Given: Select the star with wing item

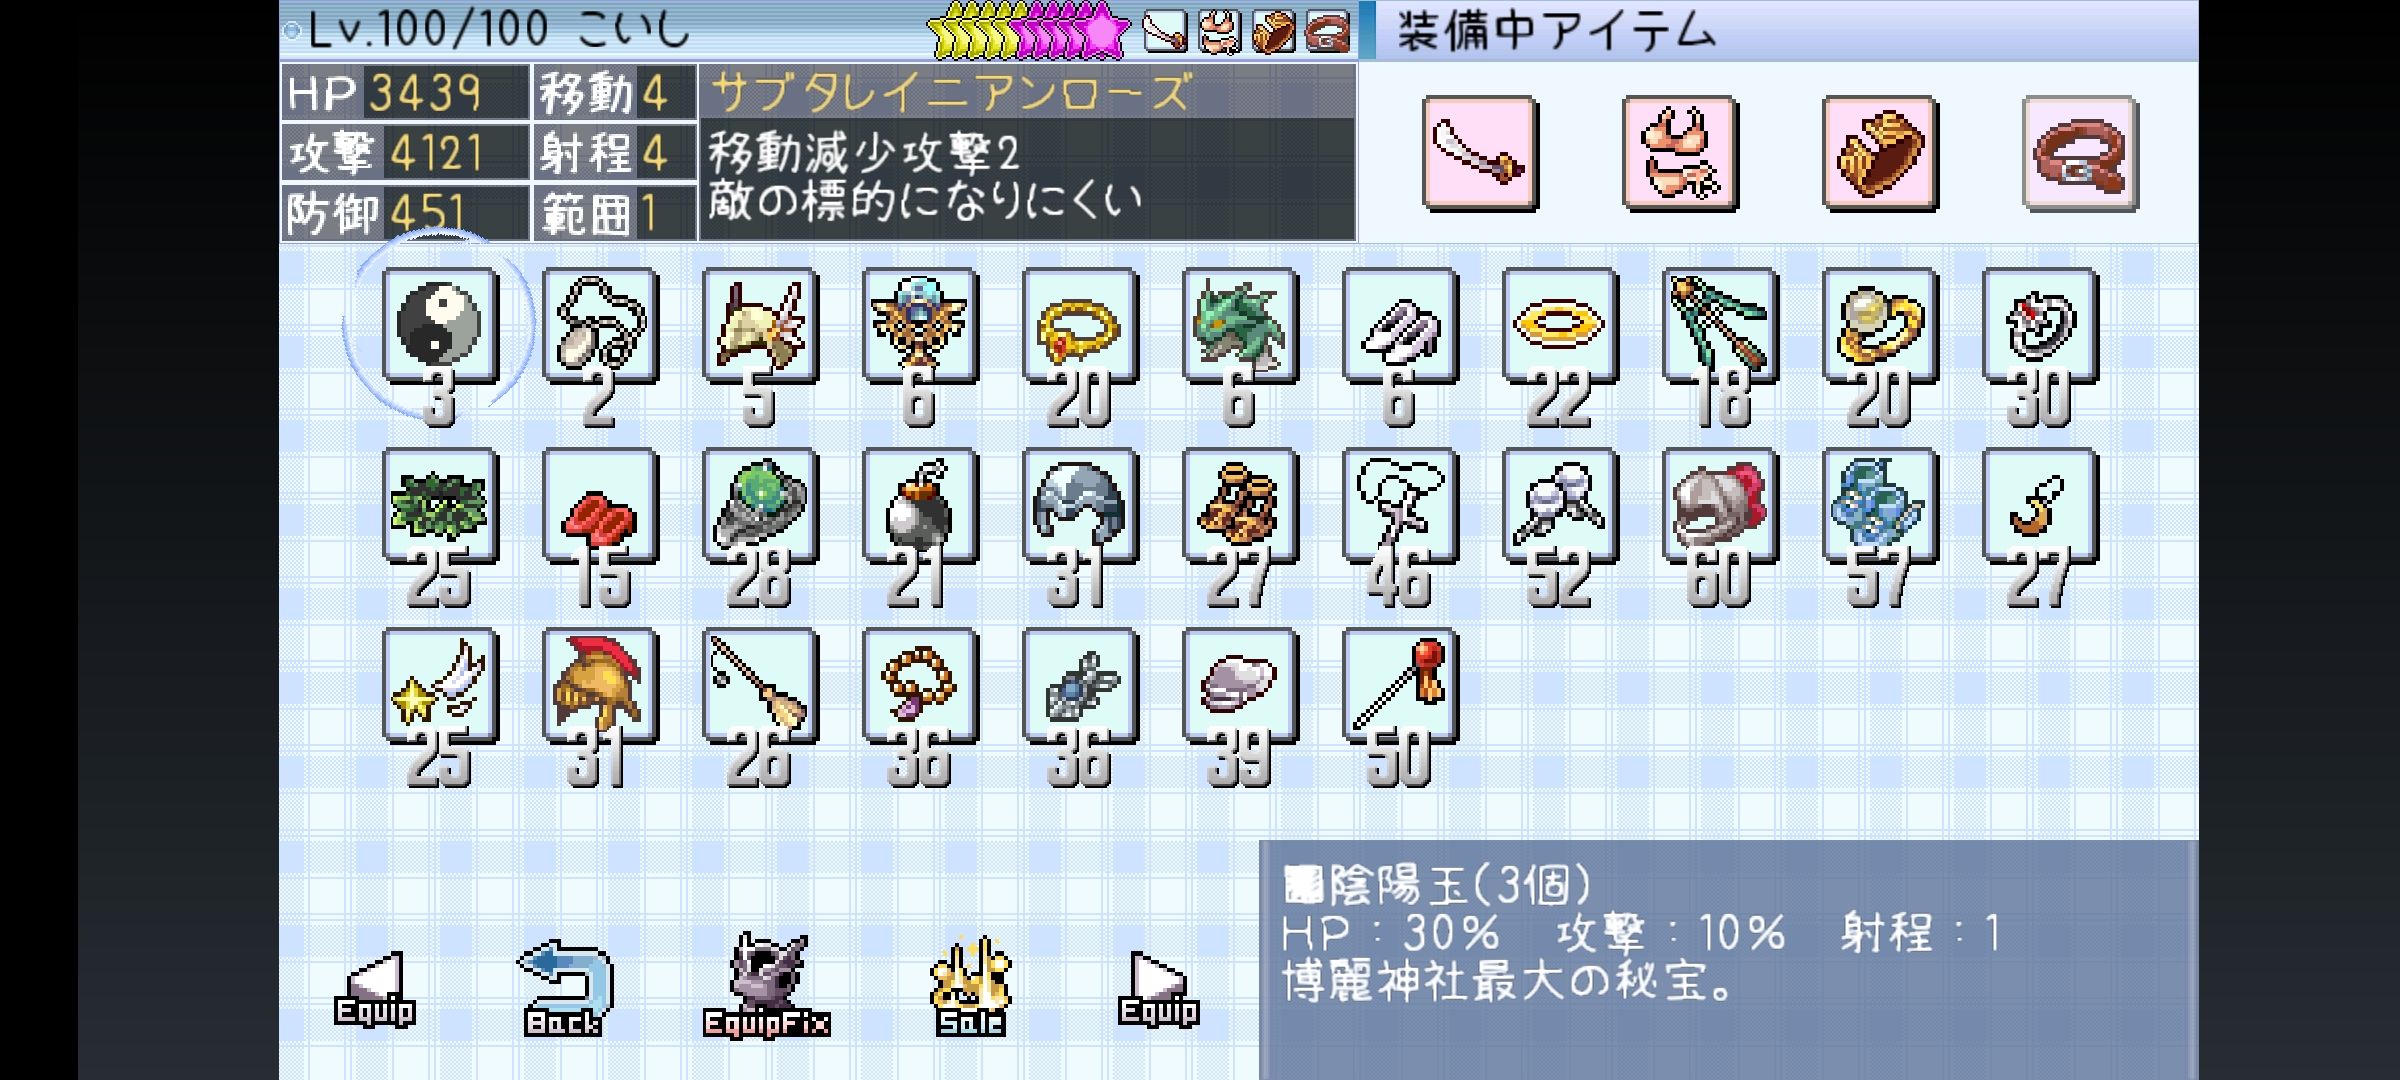Looking at the screenshot, I should [440, 685].
